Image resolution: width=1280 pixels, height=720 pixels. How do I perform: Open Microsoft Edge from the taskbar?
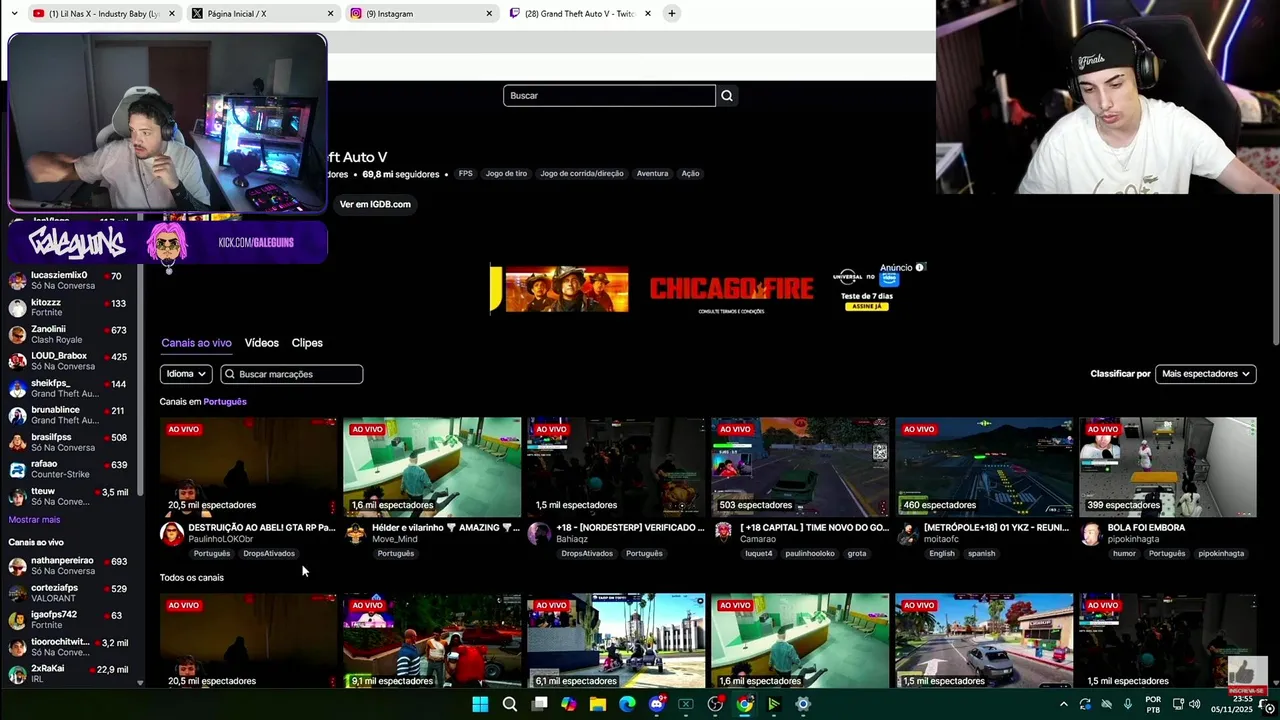627,704
